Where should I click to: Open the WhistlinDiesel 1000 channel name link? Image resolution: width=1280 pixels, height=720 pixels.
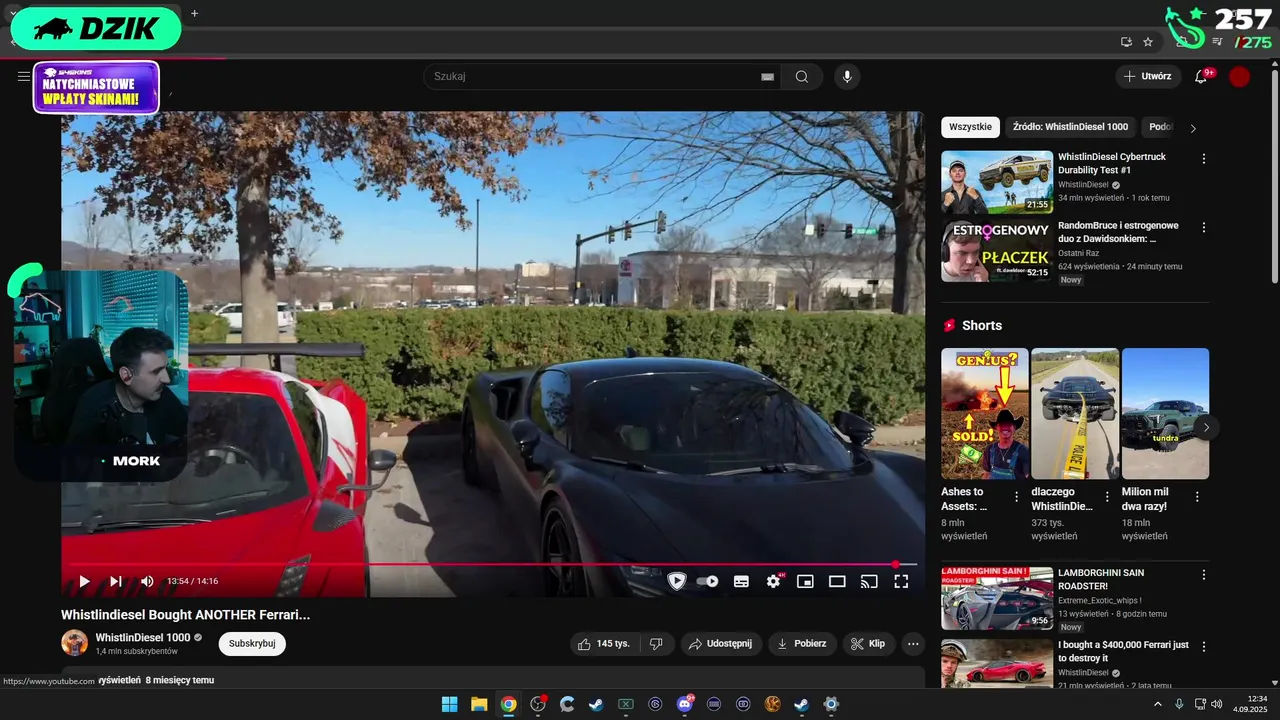pyautogui.click(x=142, y=638)
